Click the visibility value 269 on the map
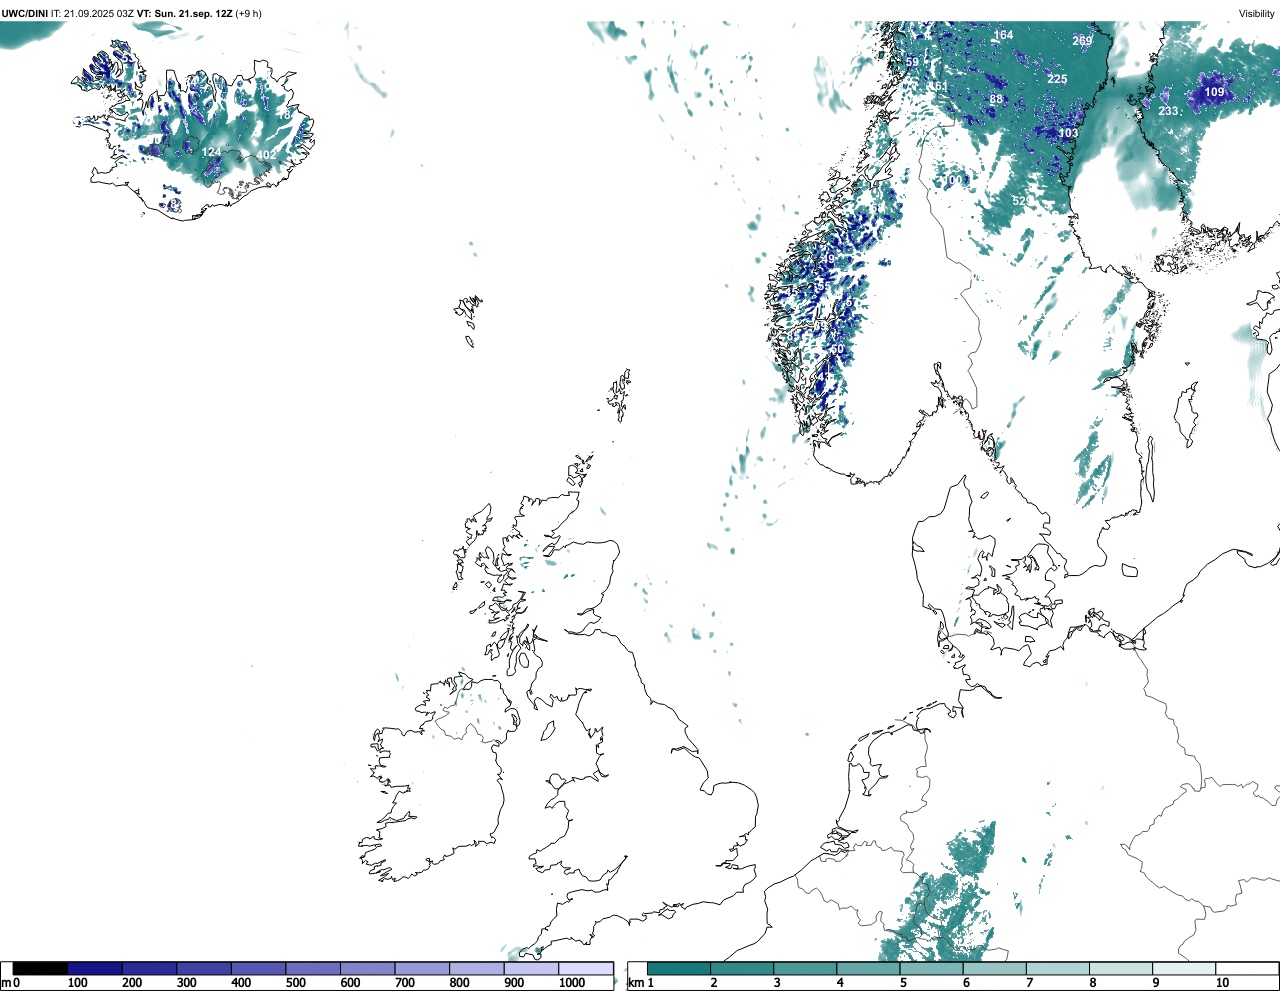 coord(1082,41)
